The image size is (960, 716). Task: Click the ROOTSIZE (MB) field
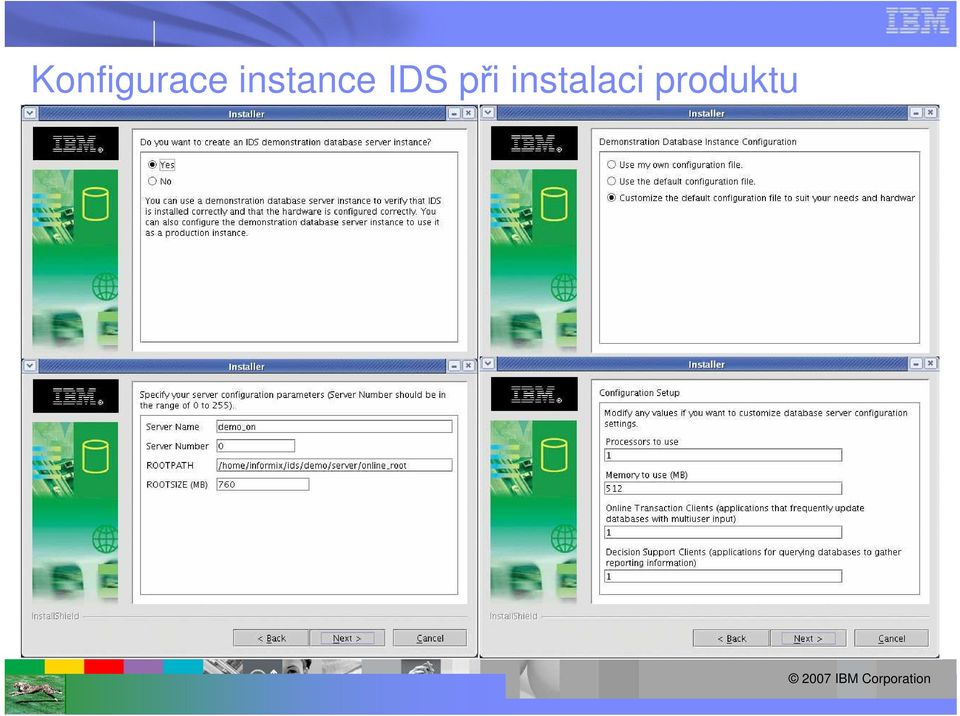(263, 484)
